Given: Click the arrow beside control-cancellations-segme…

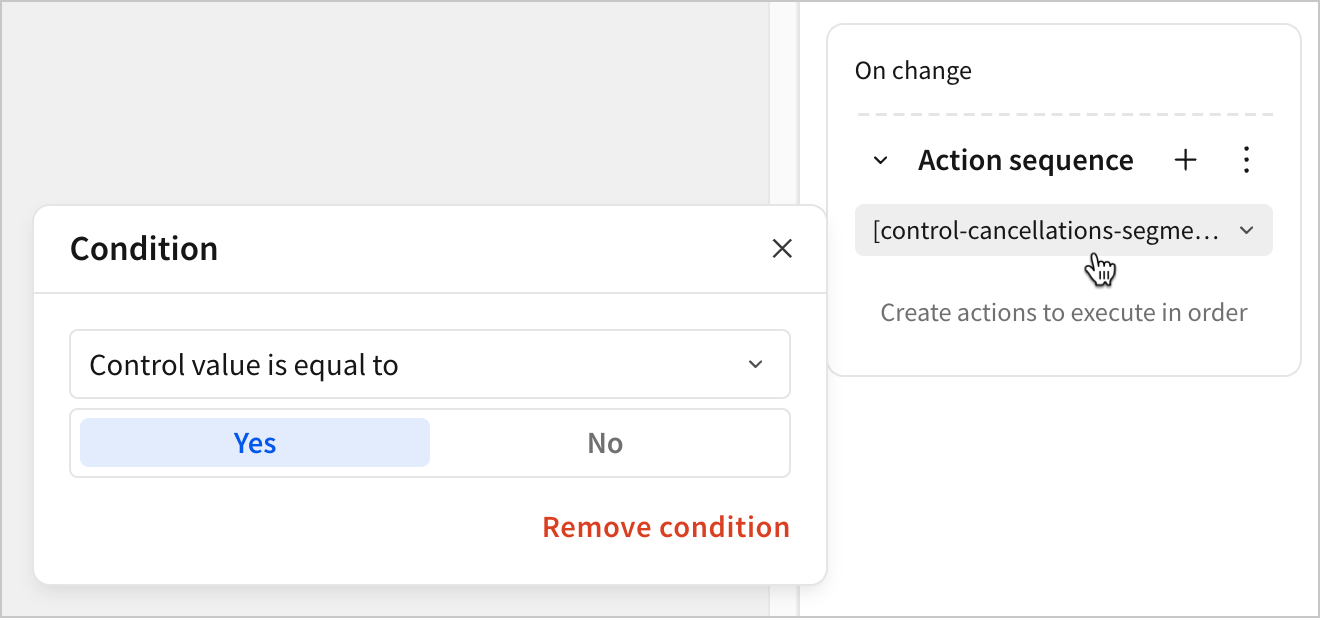Looking at the screenshot, I should 1247,231.
